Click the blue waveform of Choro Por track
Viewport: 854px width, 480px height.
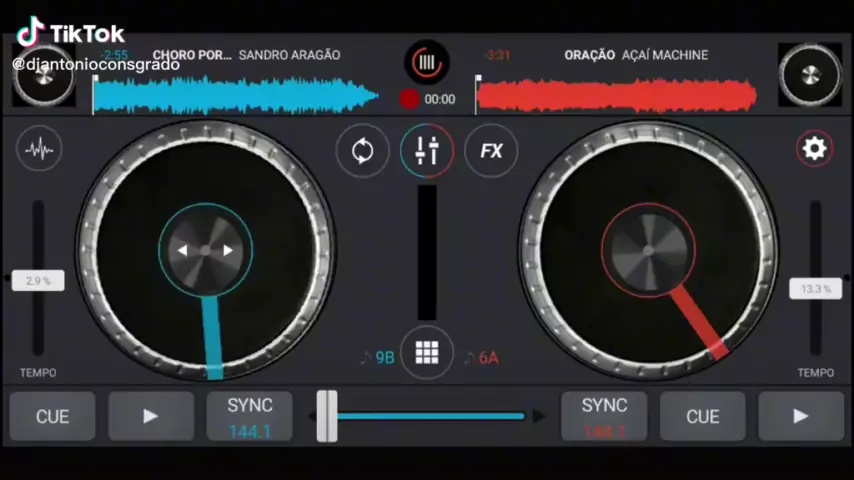235,96
